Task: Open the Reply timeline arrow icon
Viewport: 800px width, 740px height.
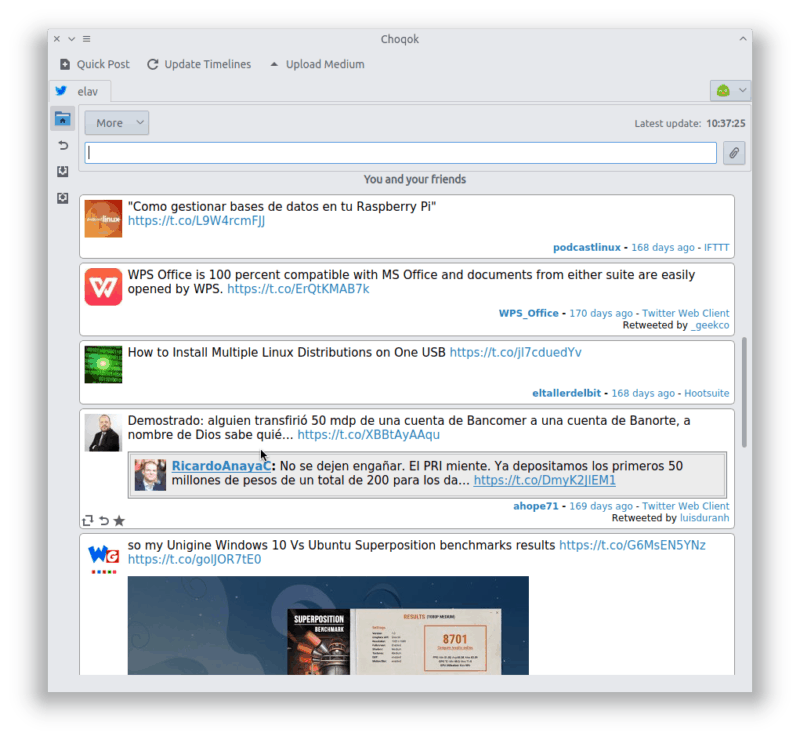Action: point(62,146)
